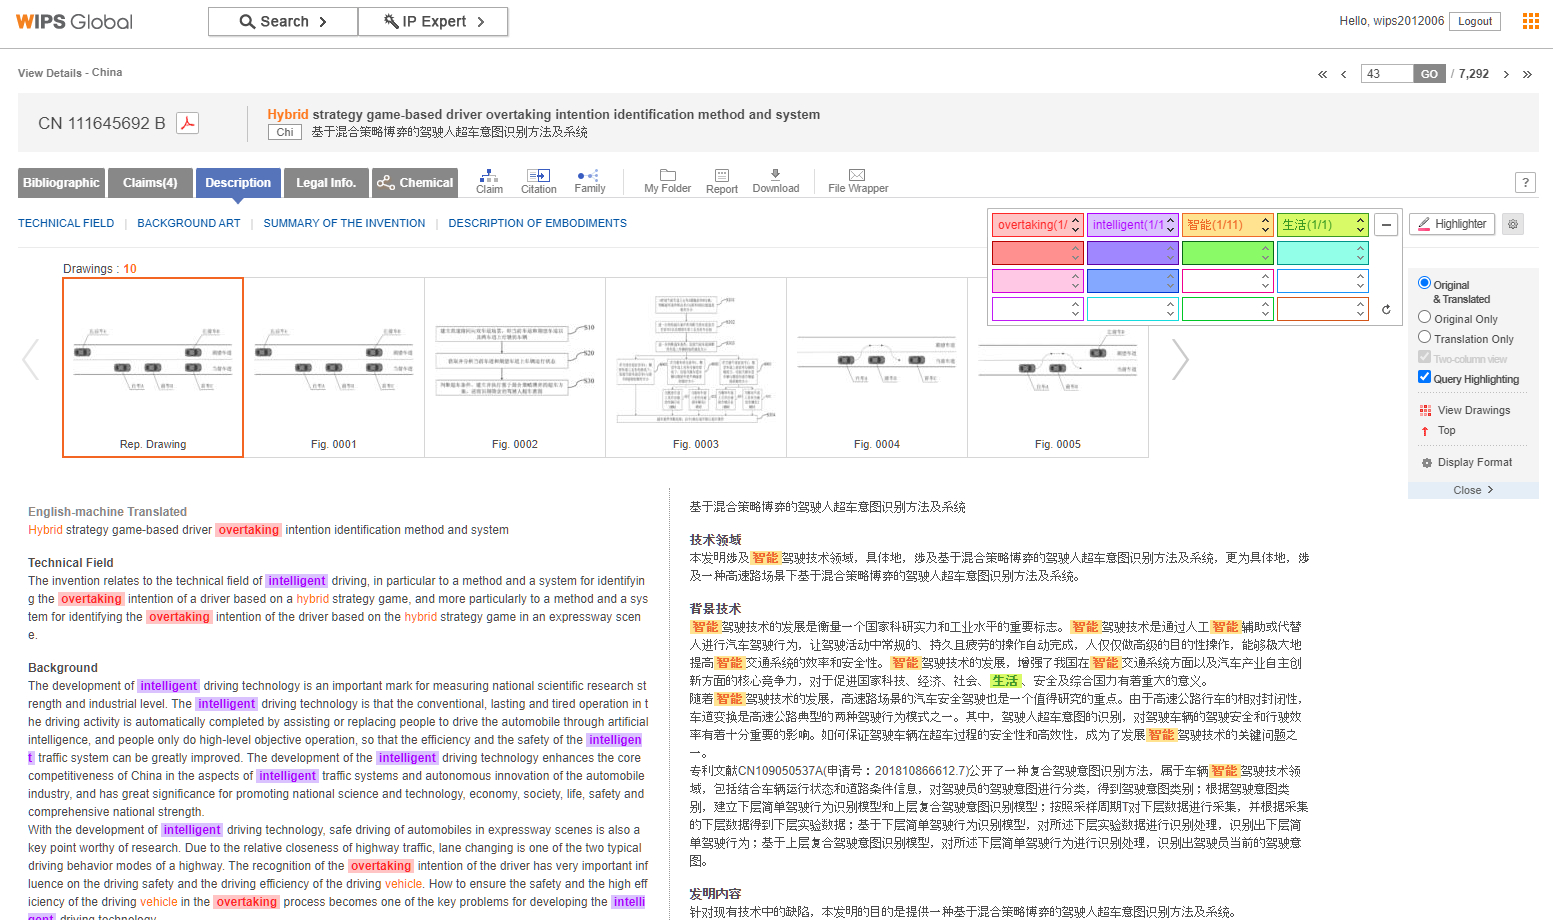Step through 智能 highlight matches
Screen dimensions: 1553x920
click(x=1265, y=225)
